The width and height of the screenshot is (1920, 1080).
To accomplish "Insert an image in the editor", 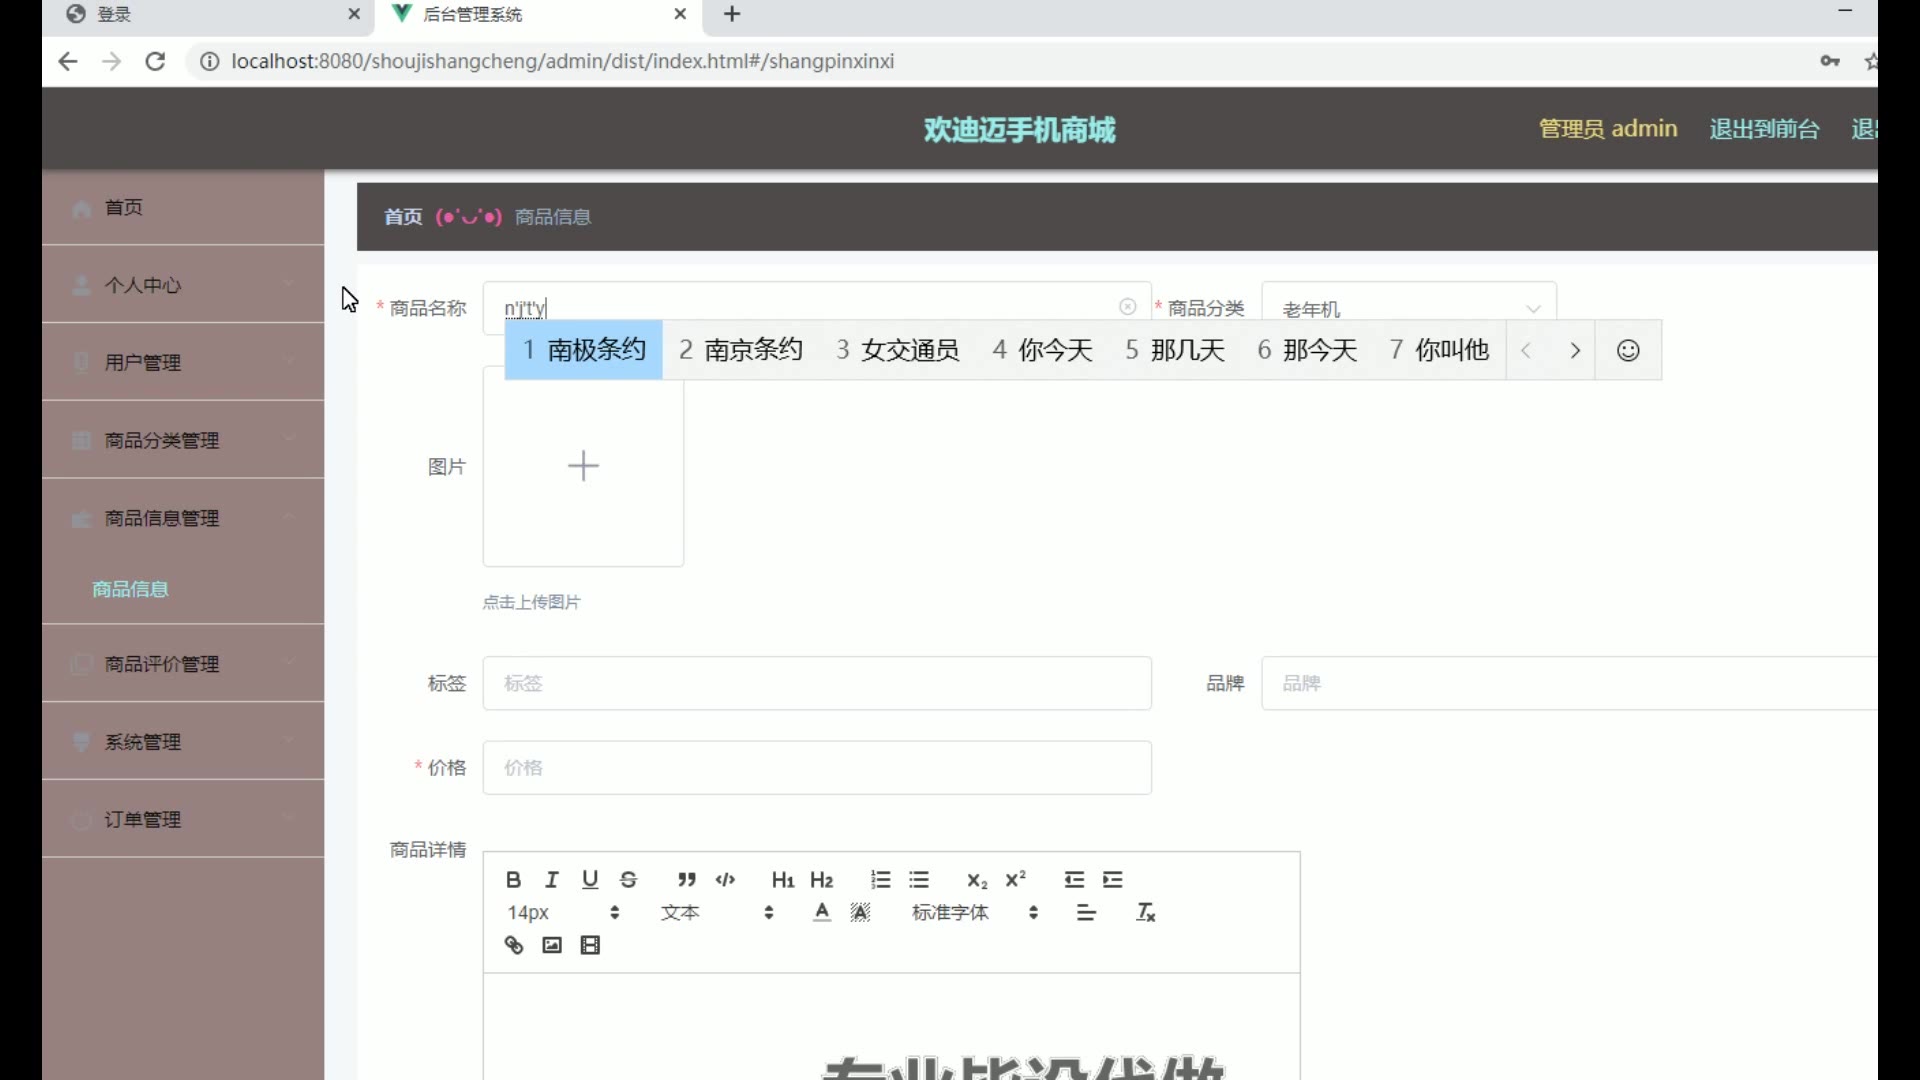I will [551, 945].
